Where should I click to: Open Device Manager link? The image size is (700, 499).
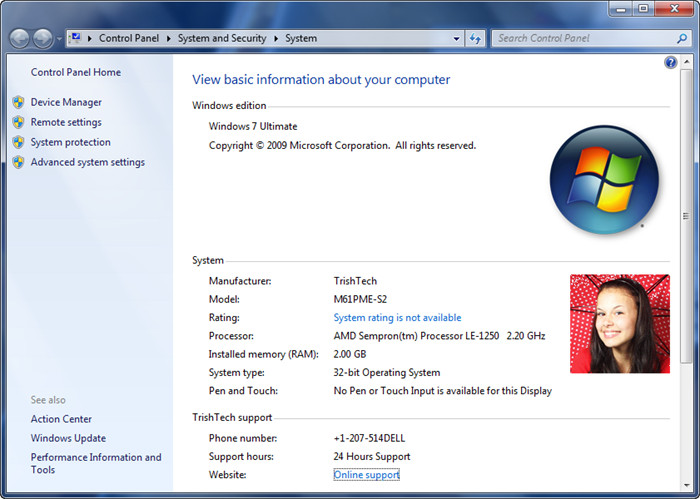coord(66,102)
